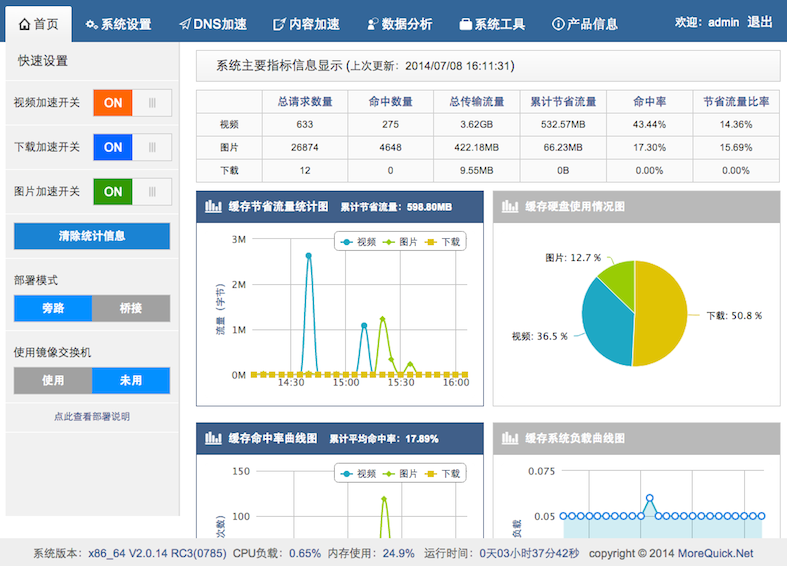
Task: Click 下载: 50.8 % pie label
Action: [734, 316]
